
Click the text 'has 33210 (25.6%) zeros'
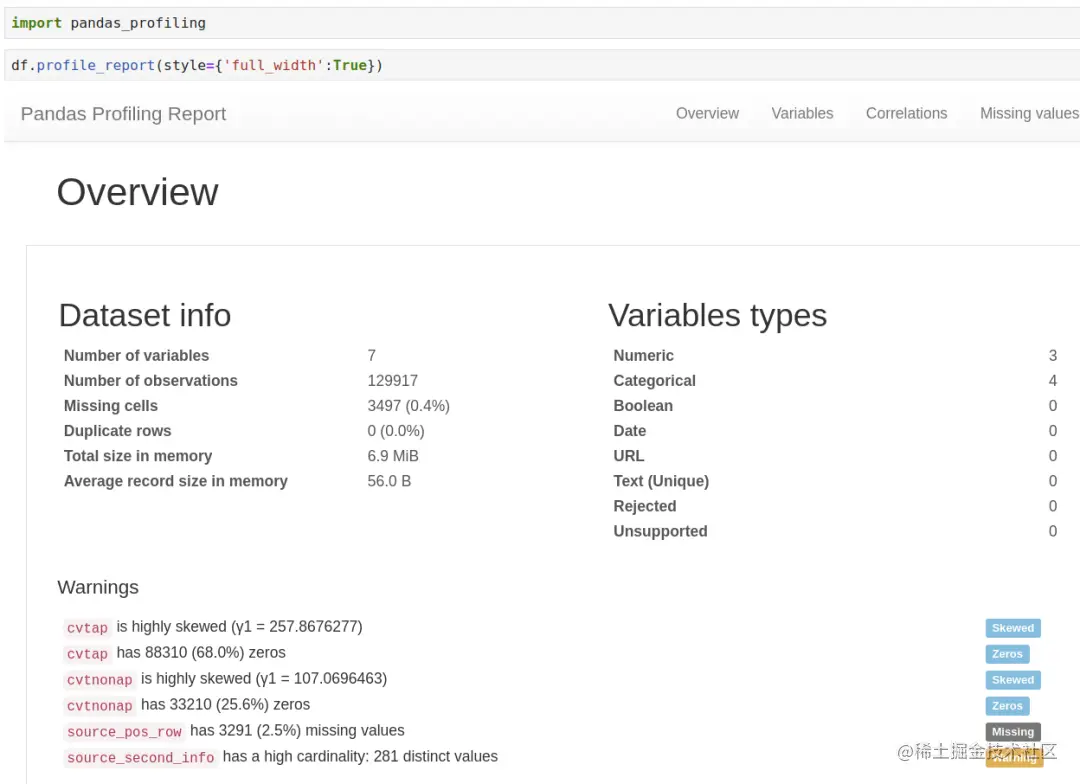[225, 705]
